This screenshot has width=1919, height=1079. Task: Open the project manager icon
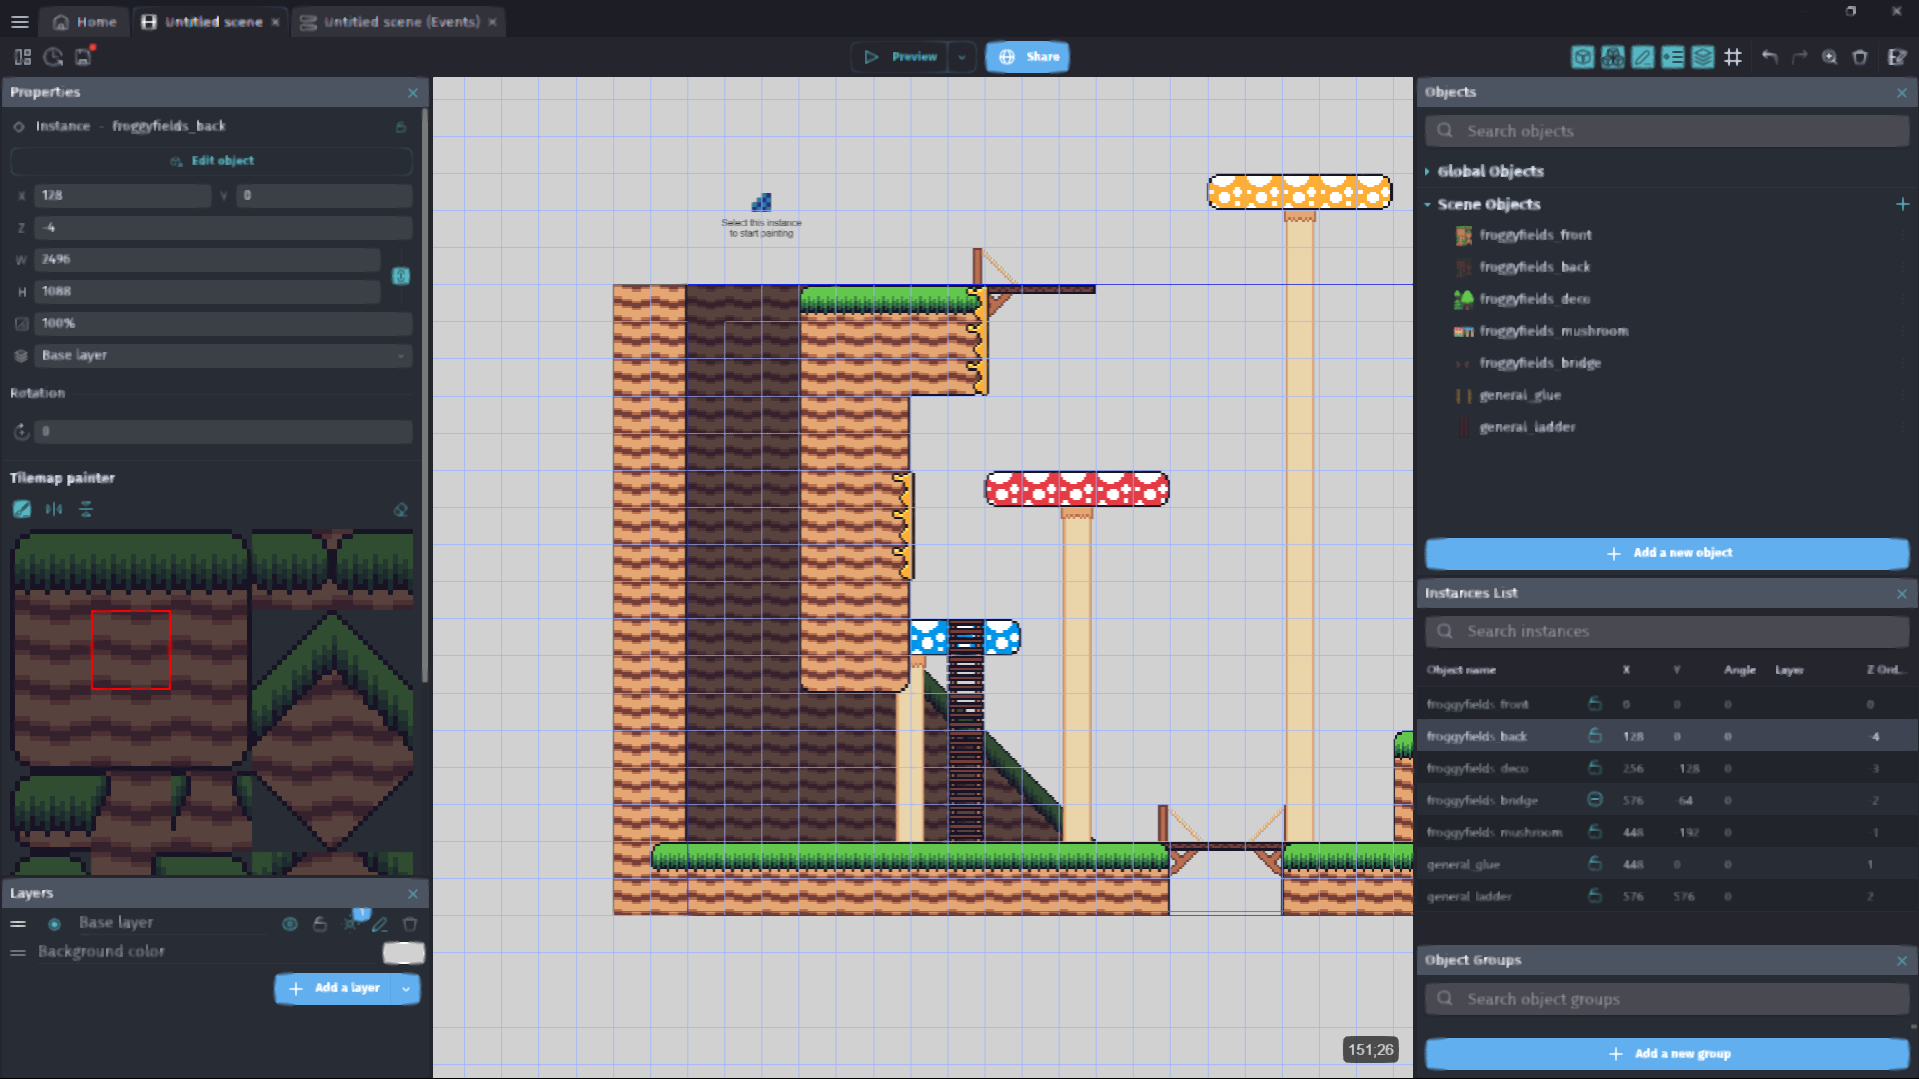(23, 57)
